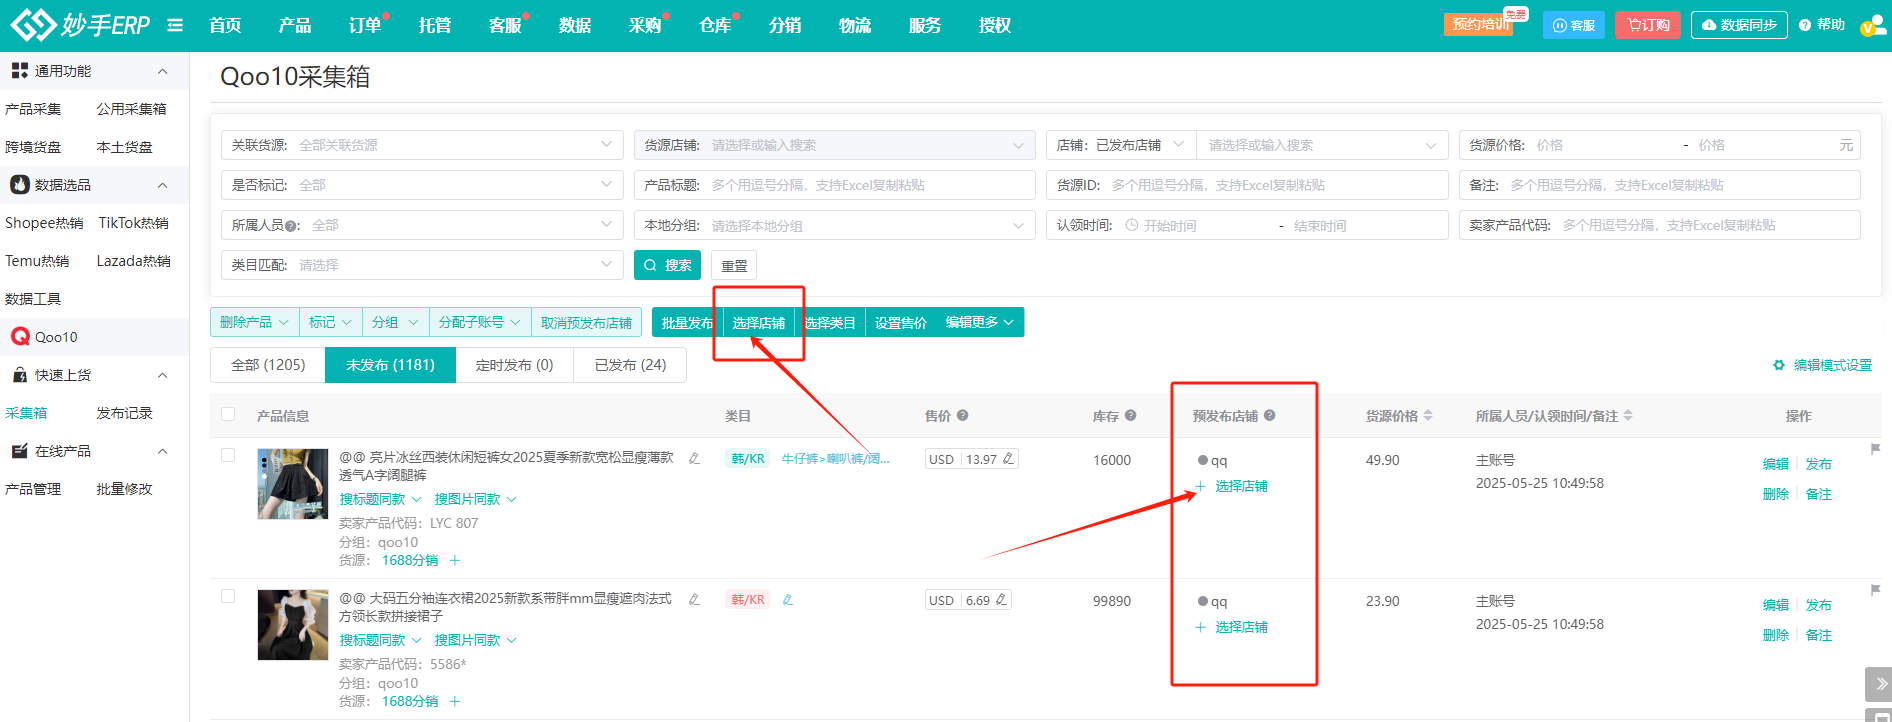Click the 数据同步 button
This screenshot has width=1892, height=722.
point(1739,25)
